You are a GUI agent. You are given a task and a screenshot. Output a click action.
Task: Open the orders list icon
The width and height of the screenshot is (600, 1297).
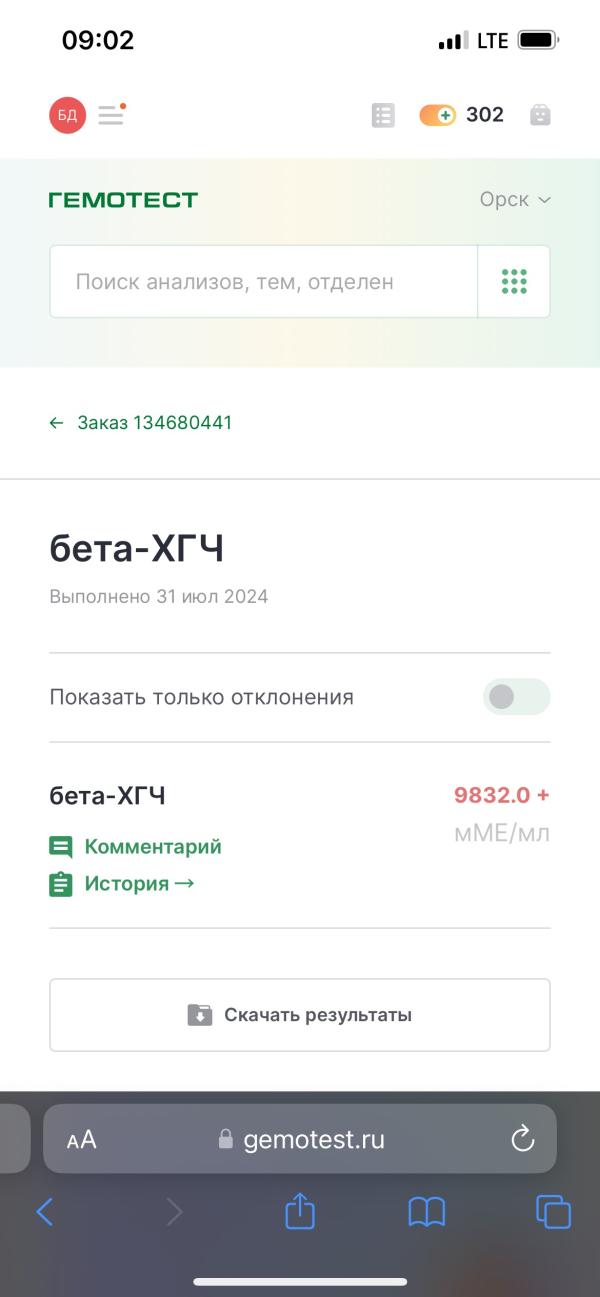(x=383, y=115)
